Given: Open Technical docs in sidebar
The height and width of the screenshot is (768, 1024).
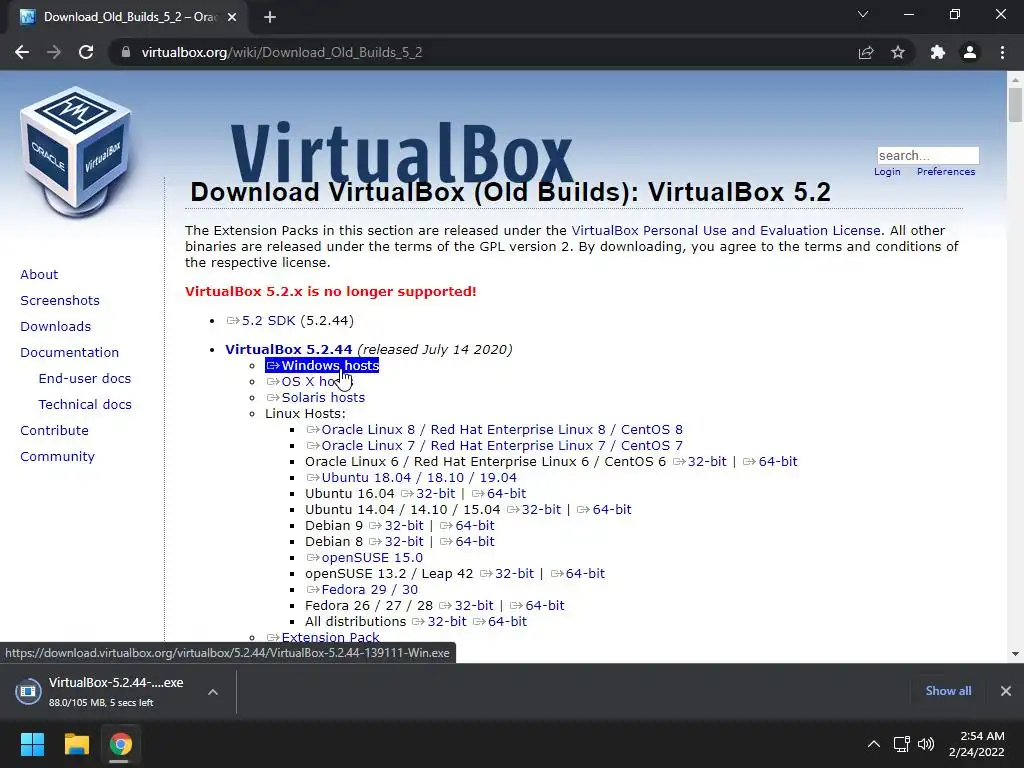Looking at the screenshot, I should pos(85,405).
